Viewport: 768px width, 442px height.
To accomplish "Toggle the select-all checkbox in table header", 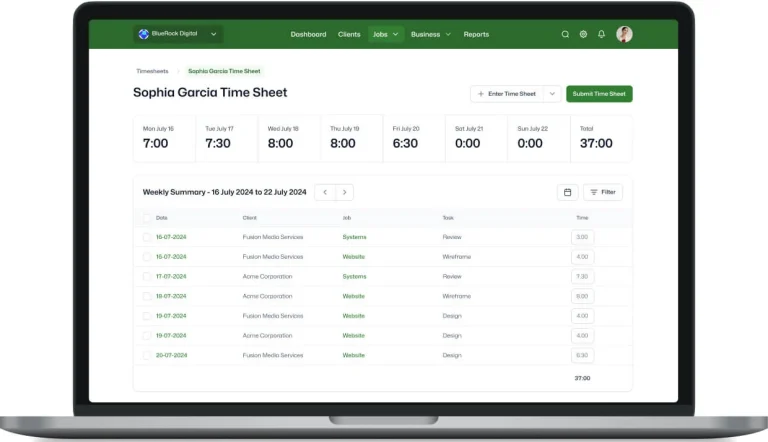I will [147, 217].
